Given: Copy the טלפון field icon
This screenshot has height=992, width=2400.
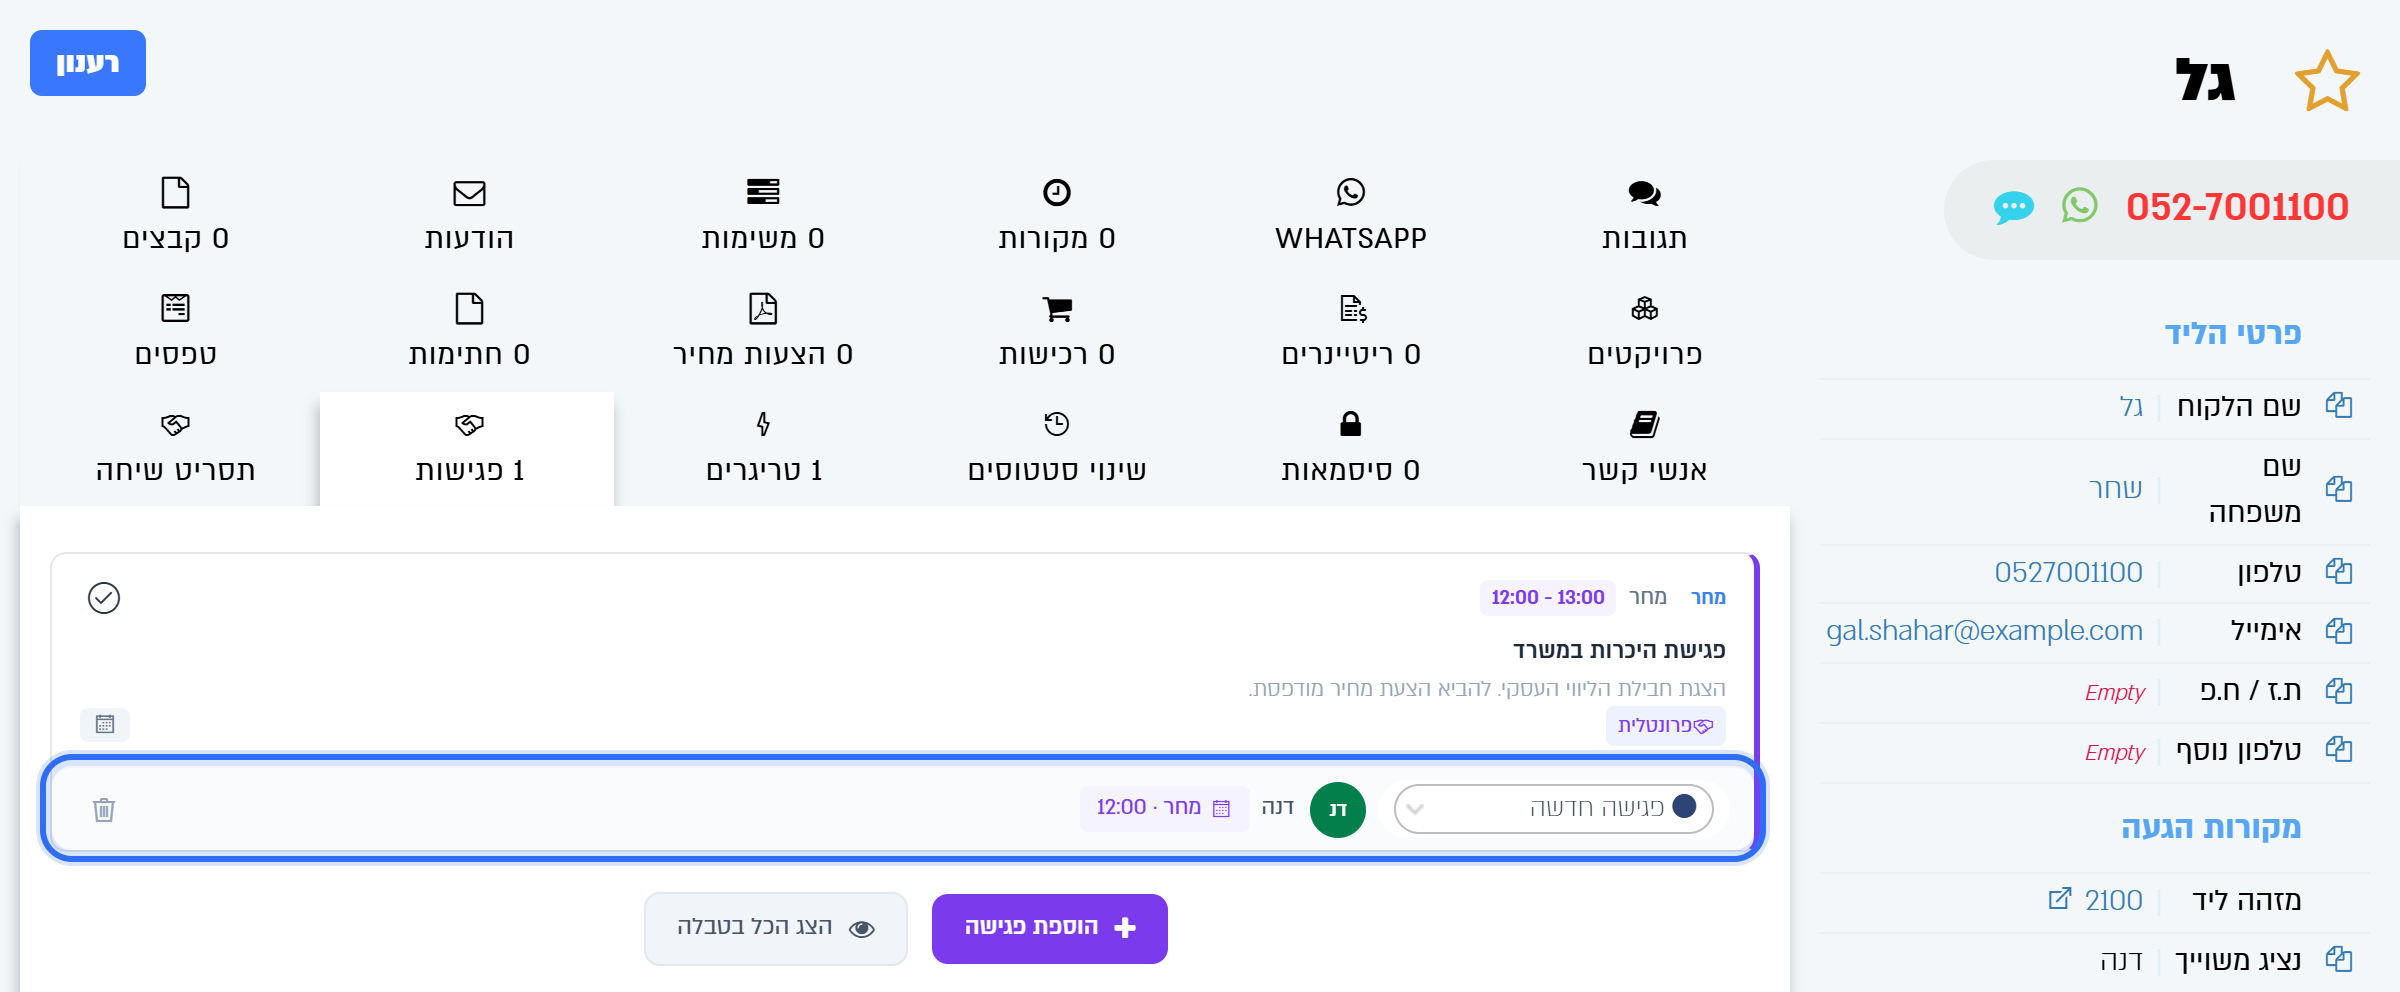Looking at the screenshot, I should 2338,571.
